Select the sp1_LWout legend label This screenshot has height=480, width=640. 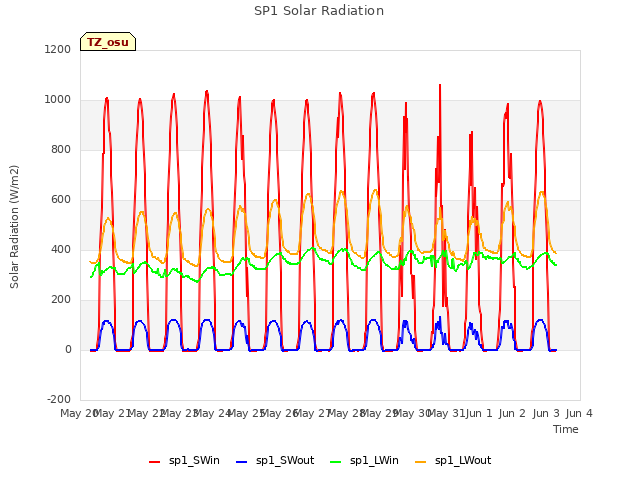(x=463, y=461)
